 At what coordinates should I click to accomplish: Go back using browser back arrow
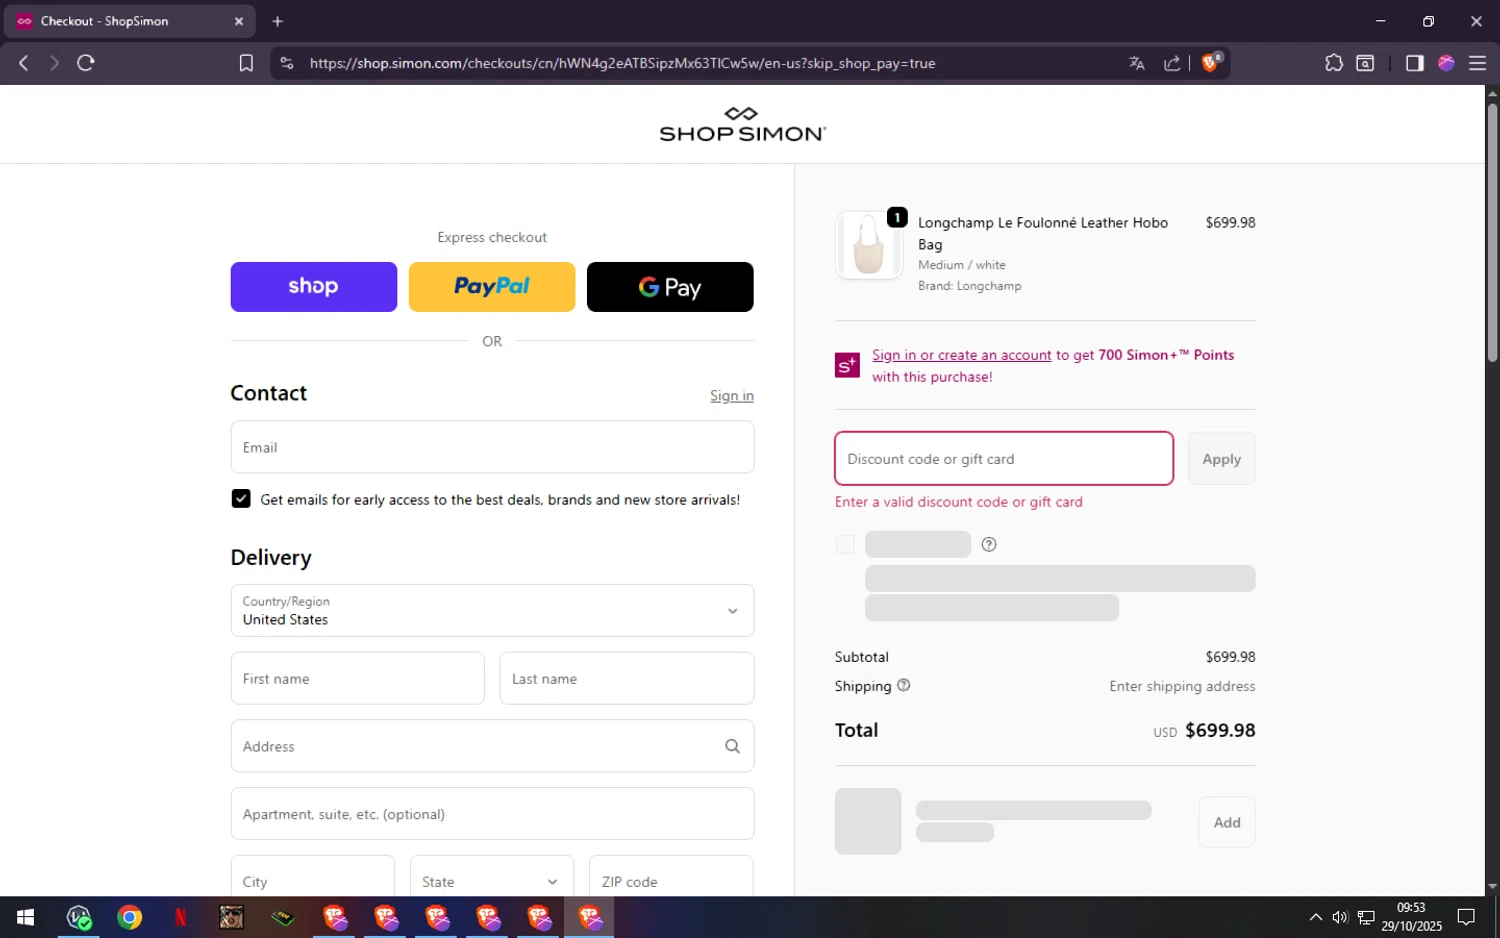pos(24,63)
